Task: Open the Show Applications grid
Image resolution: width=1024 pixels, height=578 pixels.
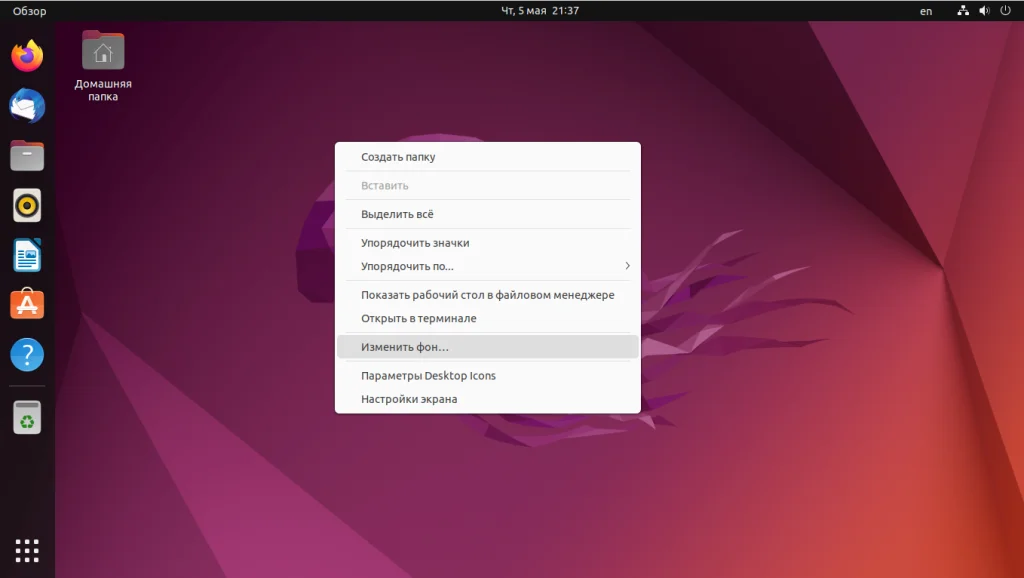Action: tap(25, 549)
